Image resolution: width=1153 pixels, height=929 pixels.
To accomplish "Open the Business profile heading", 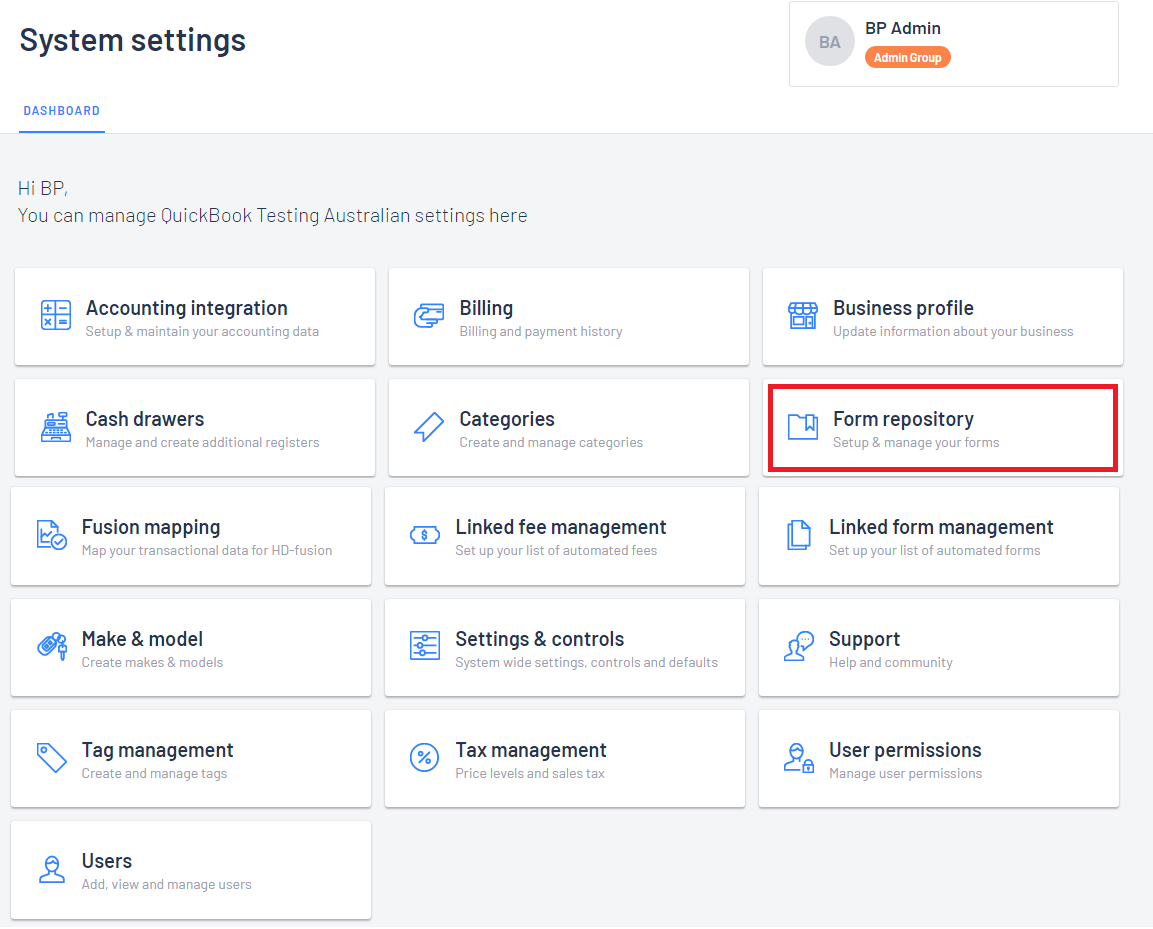I will pyautogui.click(x=903, y=308).
